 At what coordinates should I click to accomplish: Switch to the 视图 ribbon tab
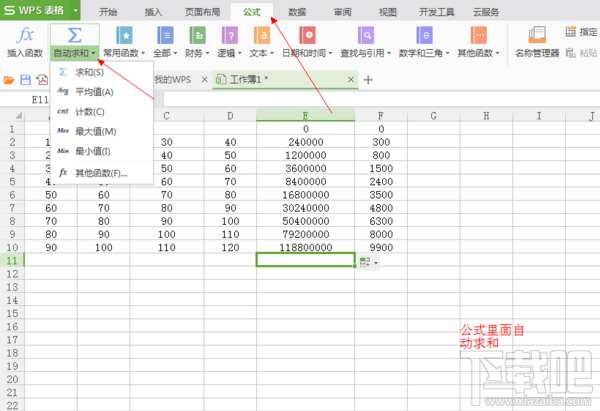pyautogui.click(x=388, y=12)
